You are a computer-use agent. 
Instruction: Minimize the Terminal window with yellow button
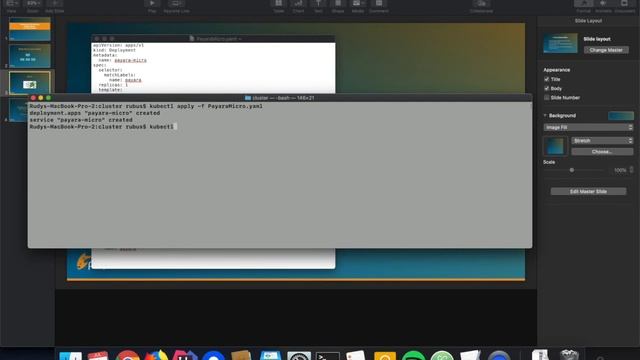pyautogui.click(x=40, y=98)
